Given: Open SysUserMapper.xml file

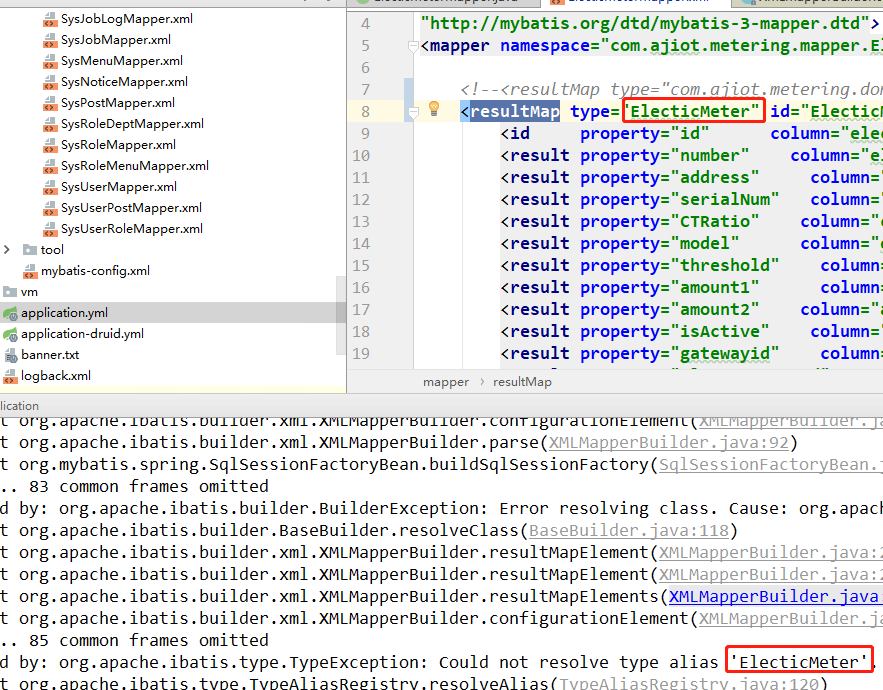Looking at the screenshot, I should 119,186.
